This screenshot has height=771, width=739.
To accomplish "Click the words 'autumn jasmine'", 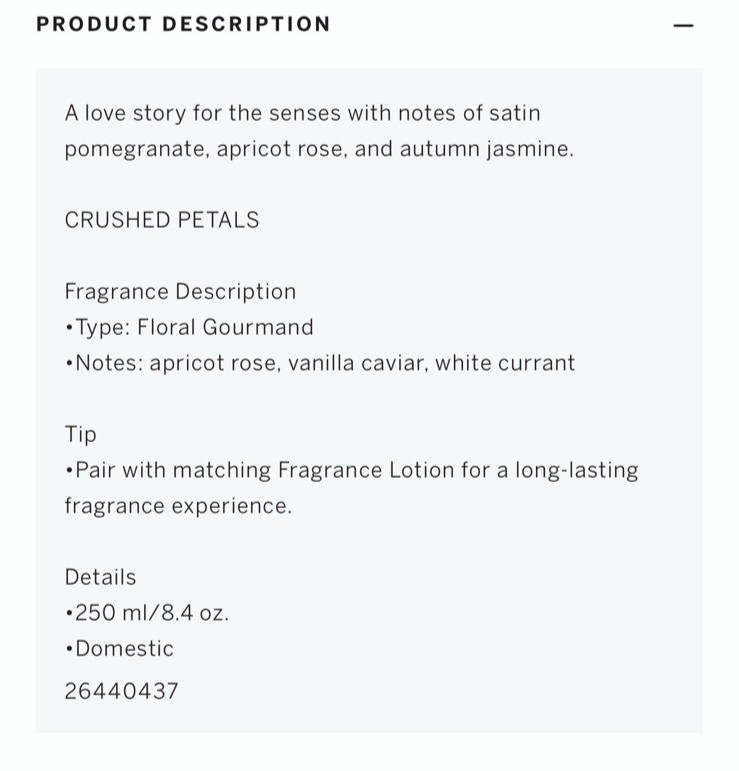I will [x=486, y=149].
